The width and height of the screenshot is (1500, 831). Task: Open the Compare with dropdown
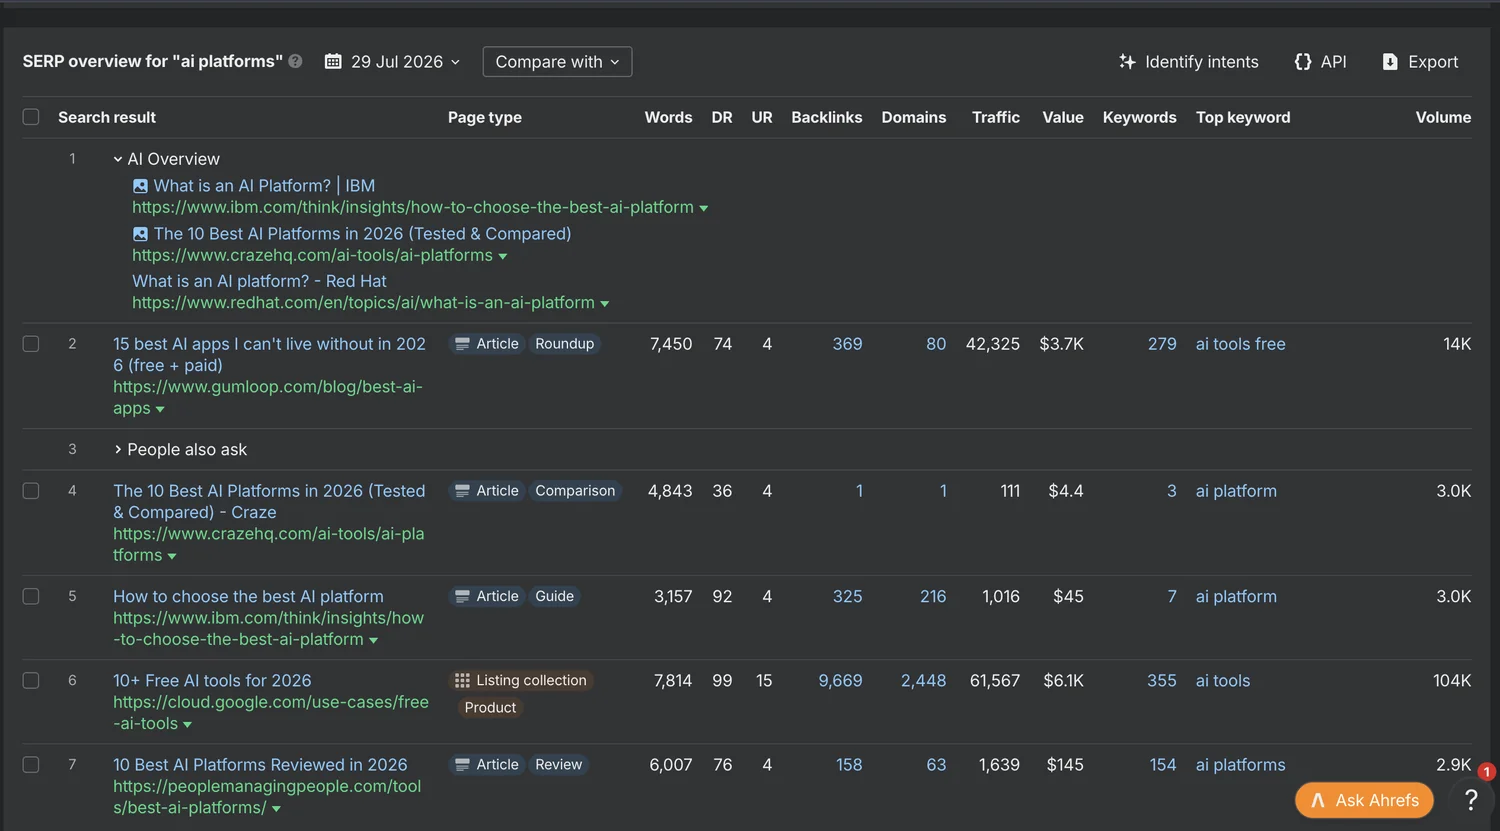tap(557, 62)
